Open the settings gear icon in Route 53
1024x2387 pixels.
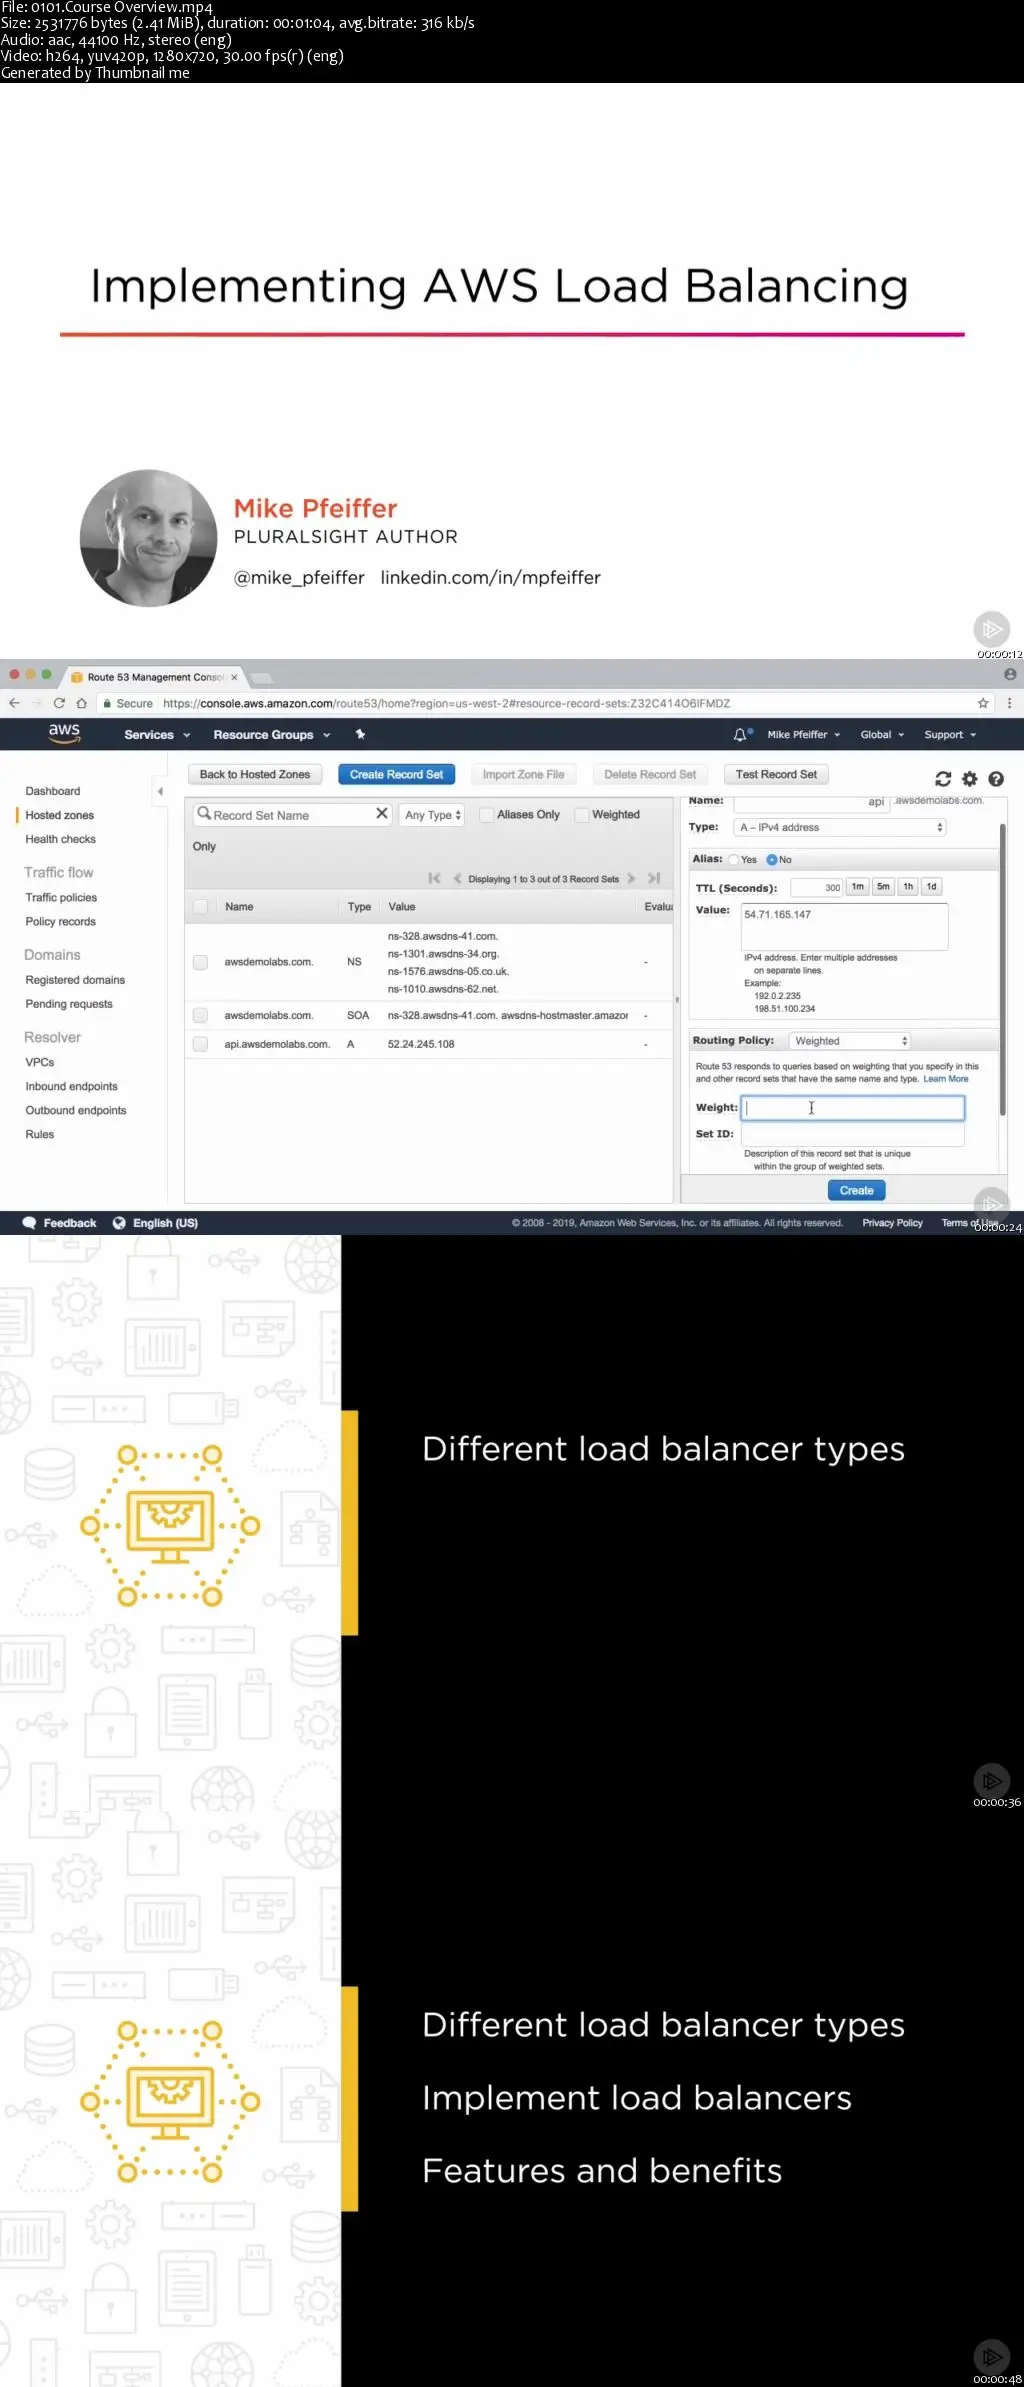click(969, 779)
